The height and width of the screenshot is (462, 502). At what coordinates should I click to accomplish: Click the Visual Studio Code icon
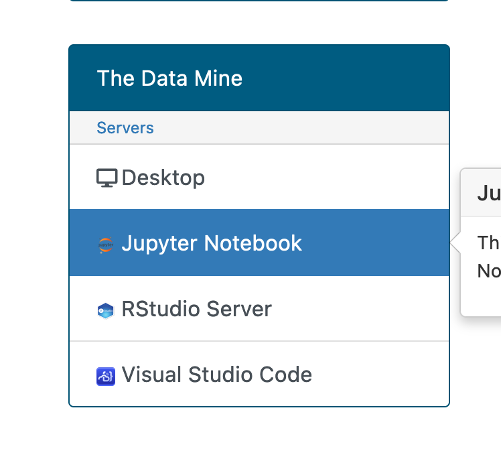tap(106, 376)
